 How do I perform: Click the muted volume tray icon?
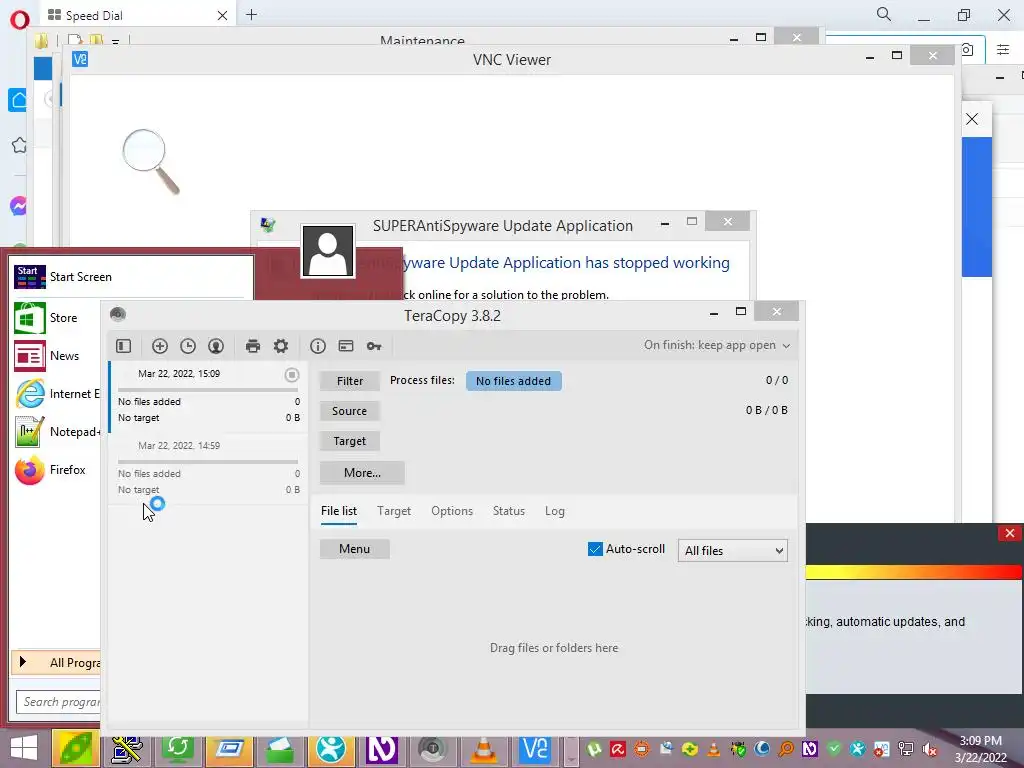(930, 749)
